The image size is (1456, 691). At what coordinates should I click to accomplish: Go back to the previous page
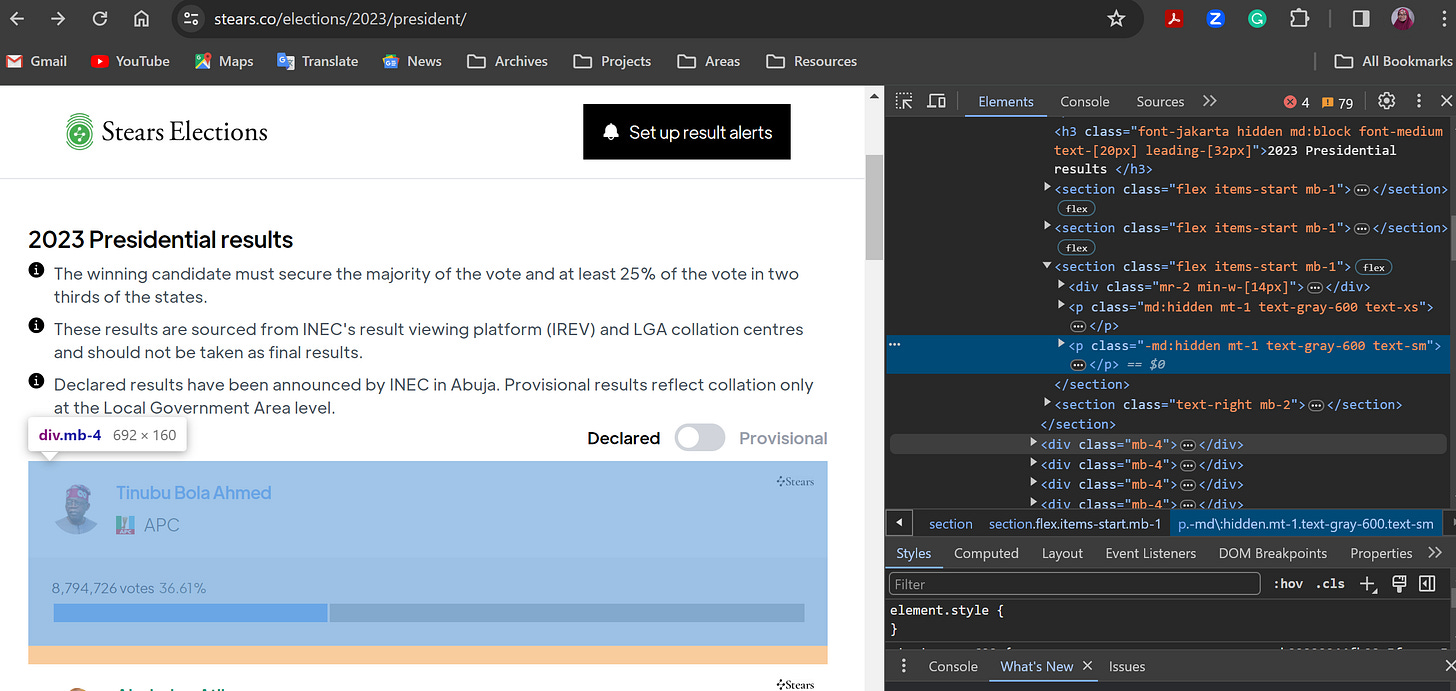[x=17, y=18]
